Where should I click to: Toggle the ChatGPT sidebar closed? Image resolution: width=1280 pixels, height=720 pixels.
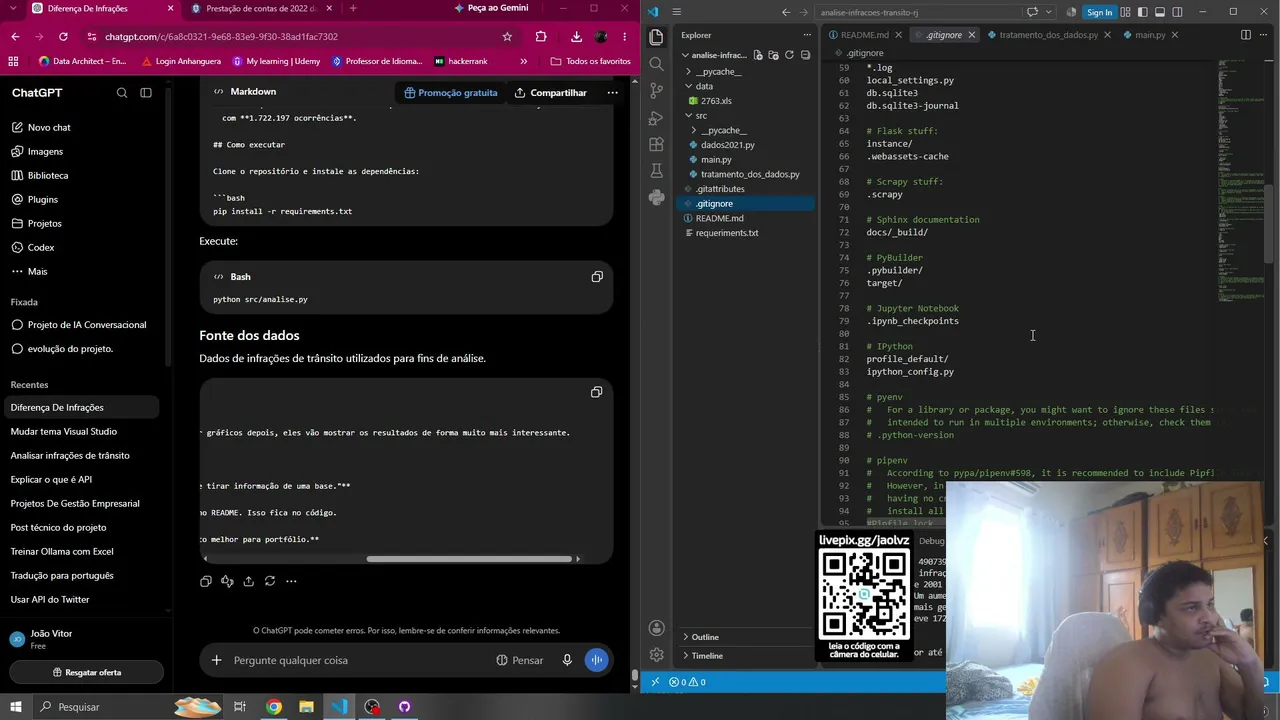(x=146, y=93)
